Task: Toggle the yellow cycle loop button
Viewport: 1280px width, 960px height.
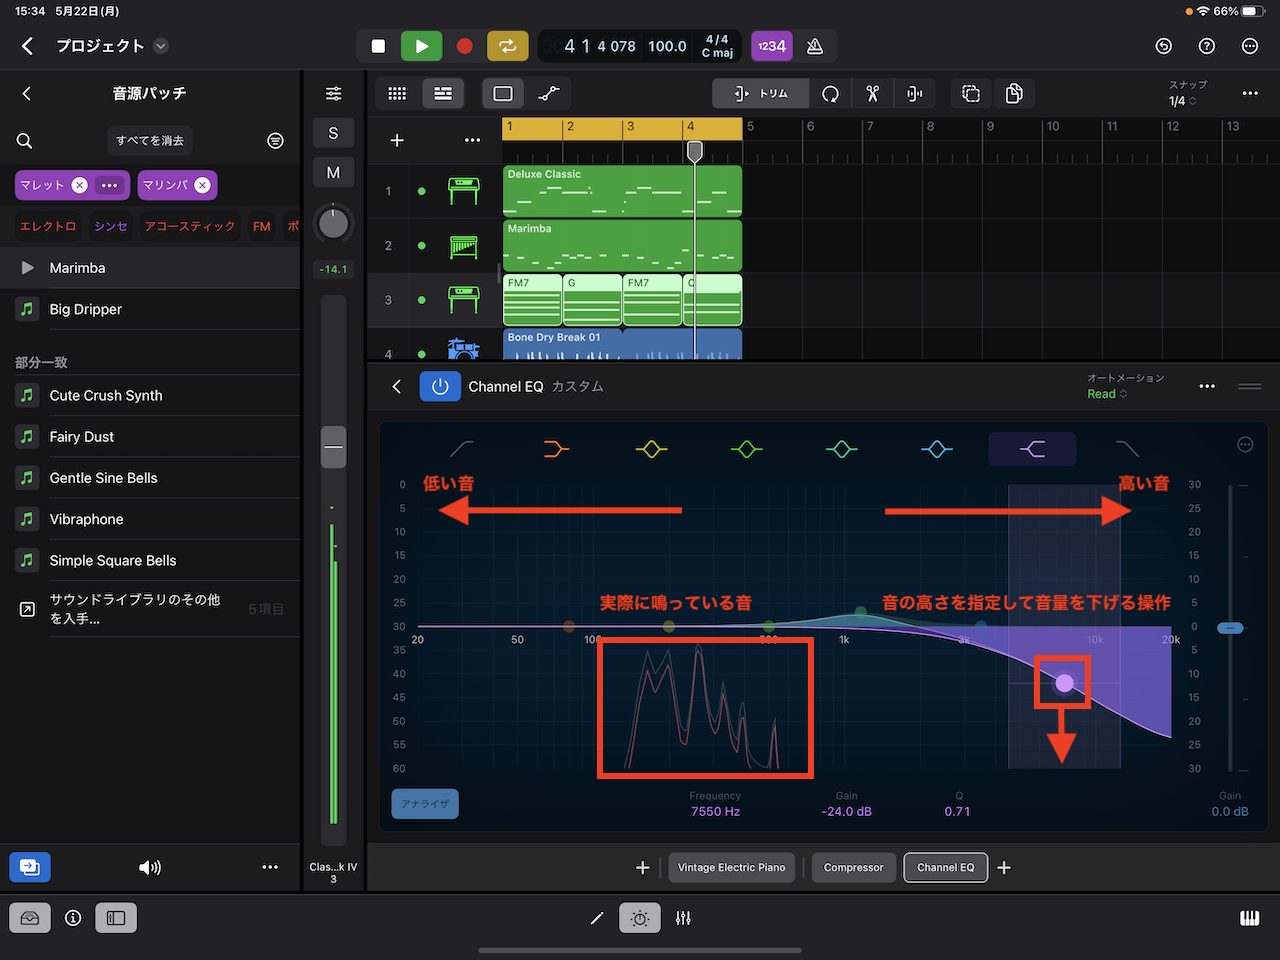Action: tap(507, 46)
